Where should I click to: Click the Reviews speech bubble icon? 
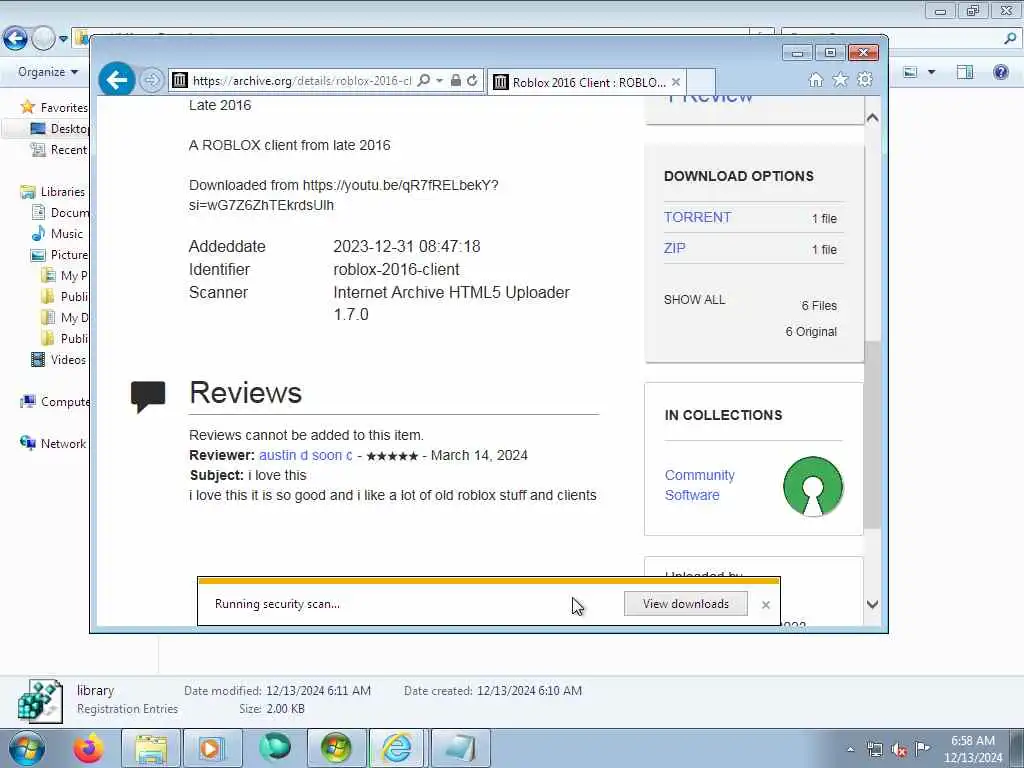148,396
